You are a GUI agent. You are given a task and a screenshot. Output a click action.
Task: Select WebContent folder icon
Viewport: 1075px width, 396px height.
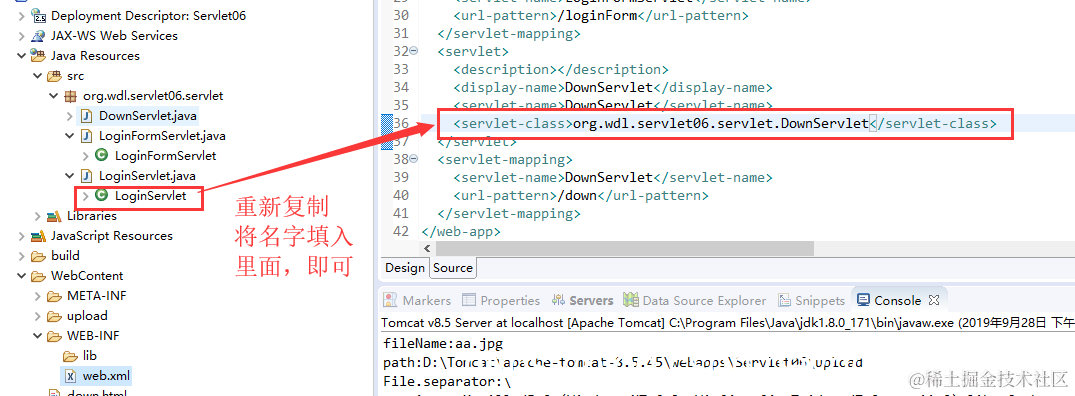pos(38,276)
